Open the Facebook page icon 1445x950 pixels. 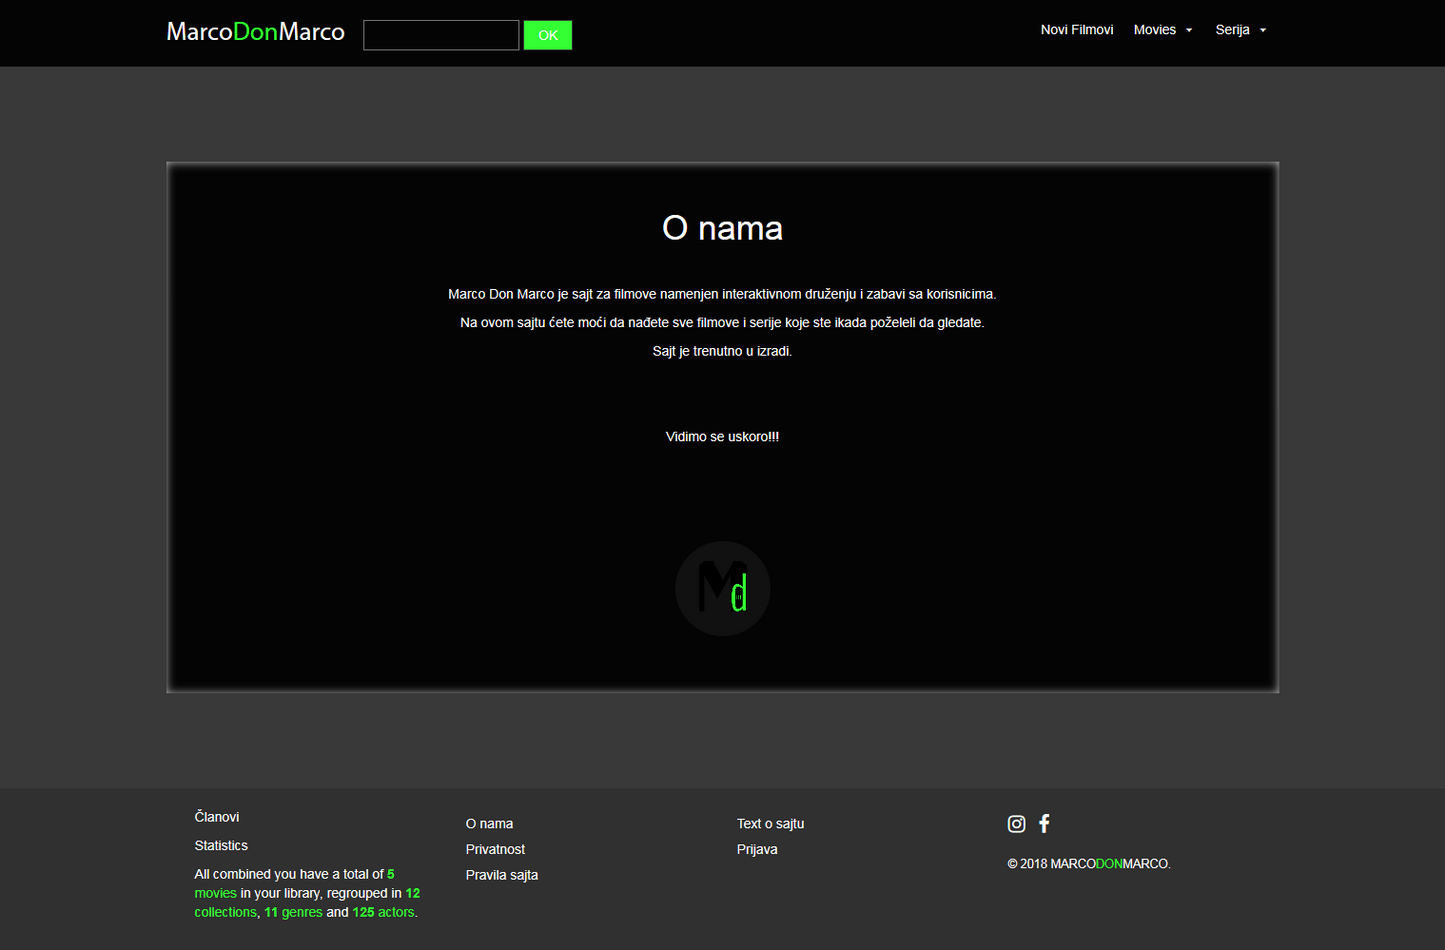pos(1044,824)
